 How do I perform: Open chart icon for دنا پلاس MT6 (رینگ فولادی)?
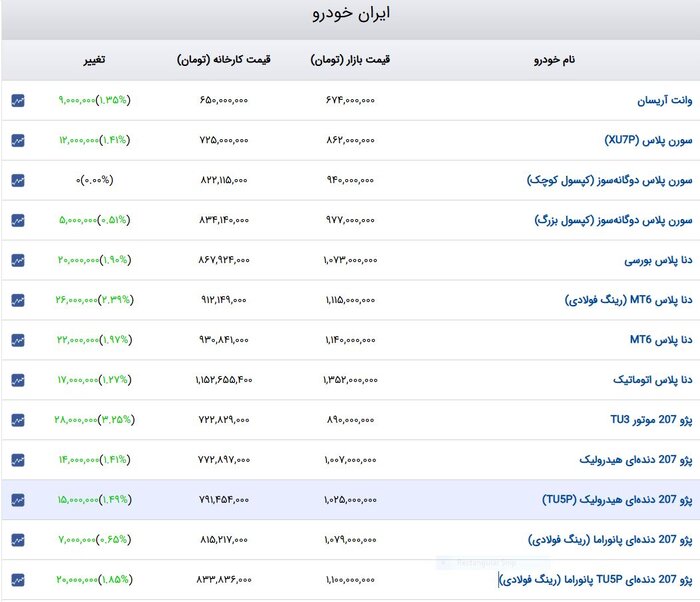click(x=18, y=300)
